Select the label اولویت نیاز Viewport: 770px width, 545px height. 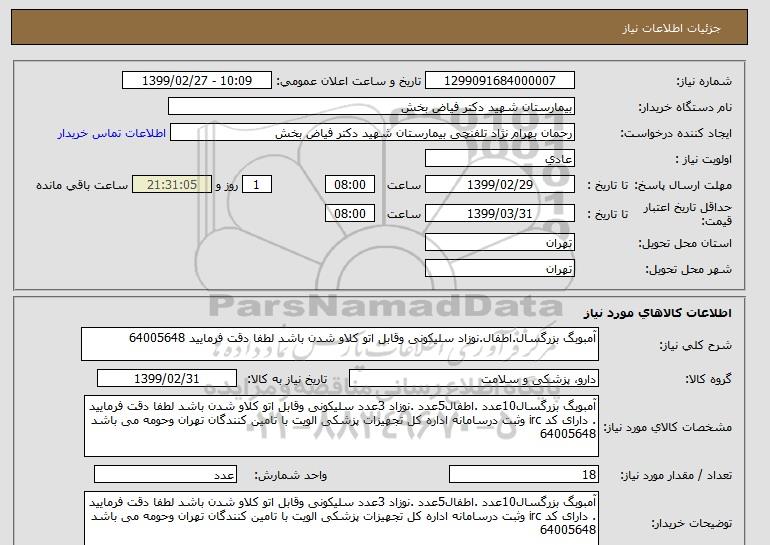pyautogui.click(x=703, y=159)
